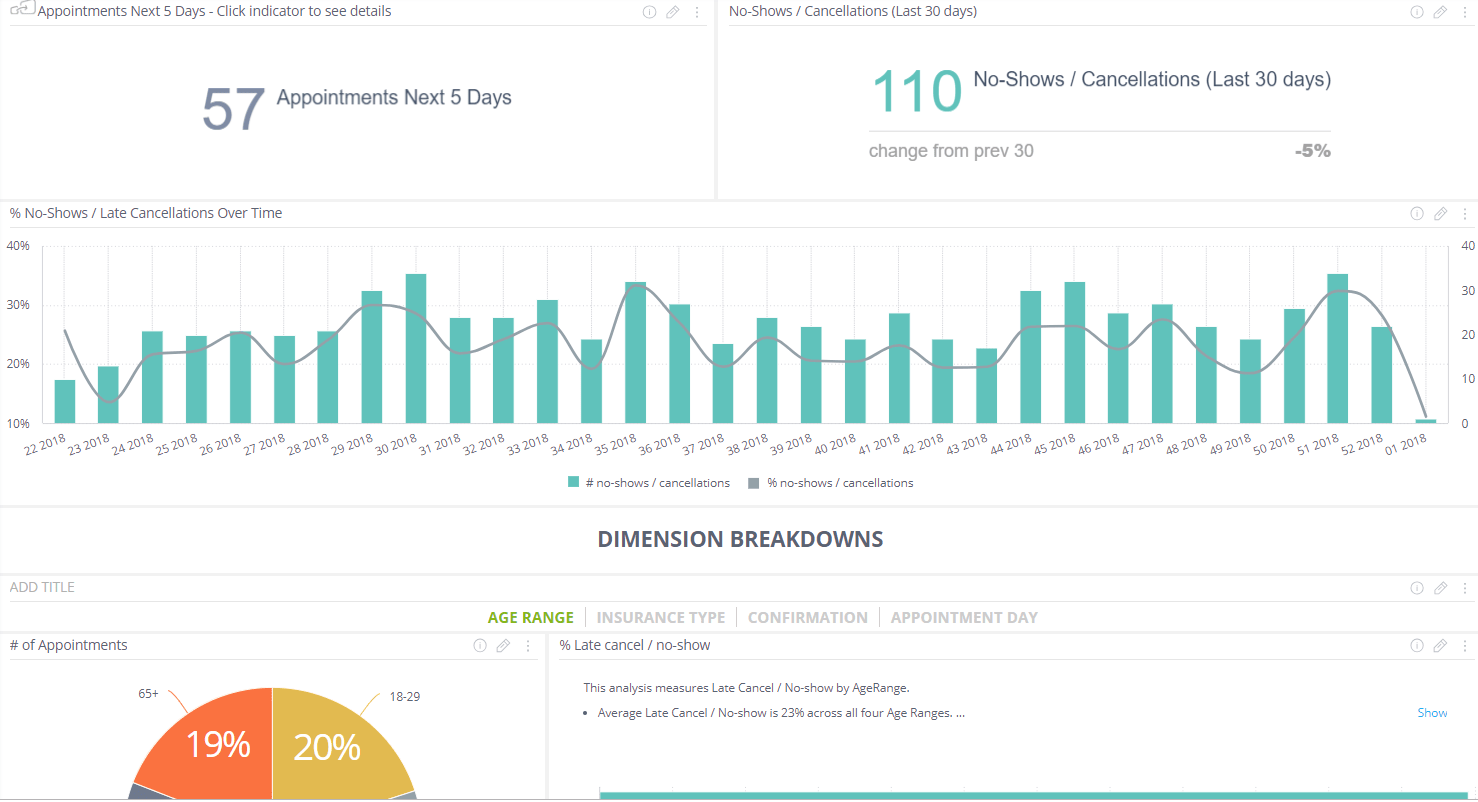Select the APPOINTMENT DAY tab

[x=964, y=618]
